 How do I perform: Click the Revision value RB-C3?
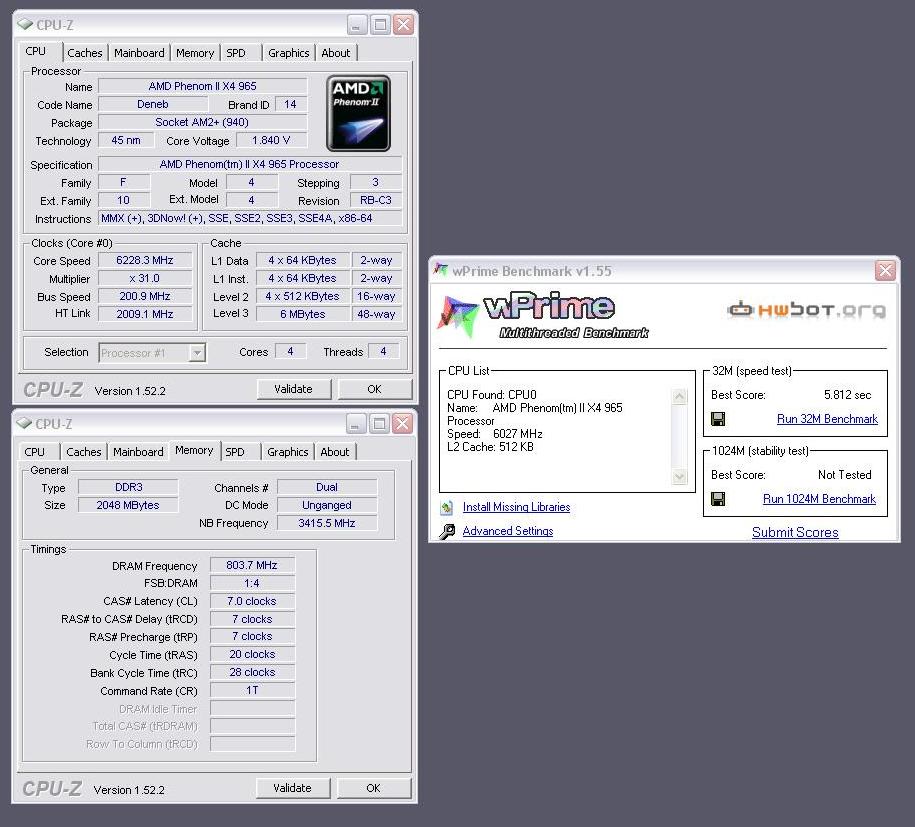[376, 200]
